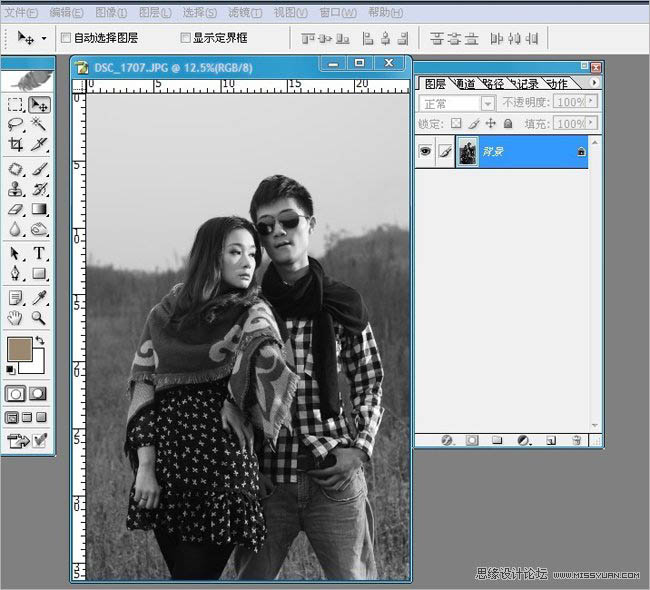Switch to the 通道 channels tab

464,84
